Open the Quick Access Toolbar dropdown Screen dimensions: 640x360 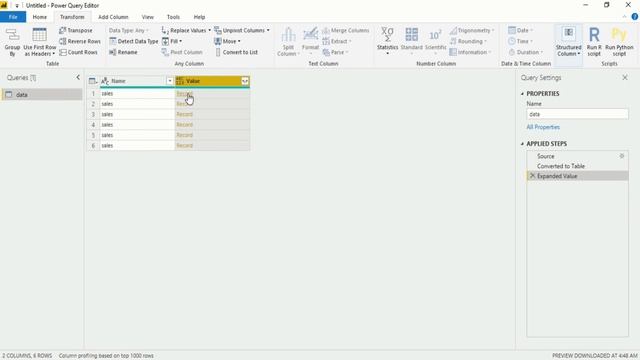(x=17, y=6)
